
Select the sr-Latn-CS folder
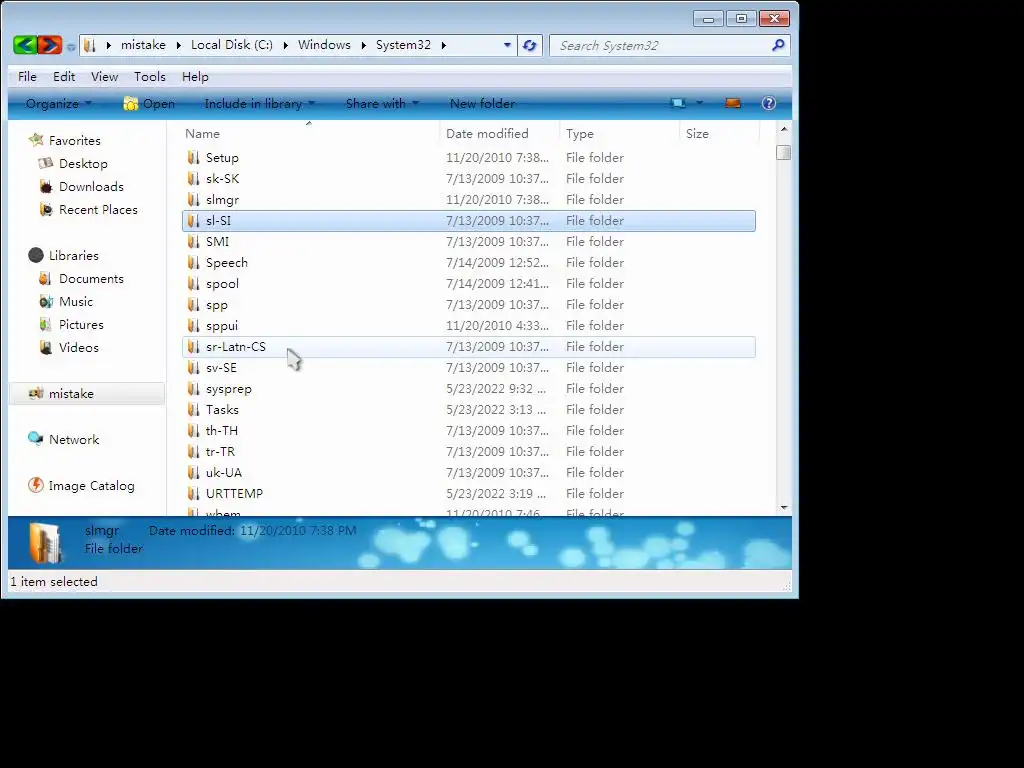coord(468,347)
